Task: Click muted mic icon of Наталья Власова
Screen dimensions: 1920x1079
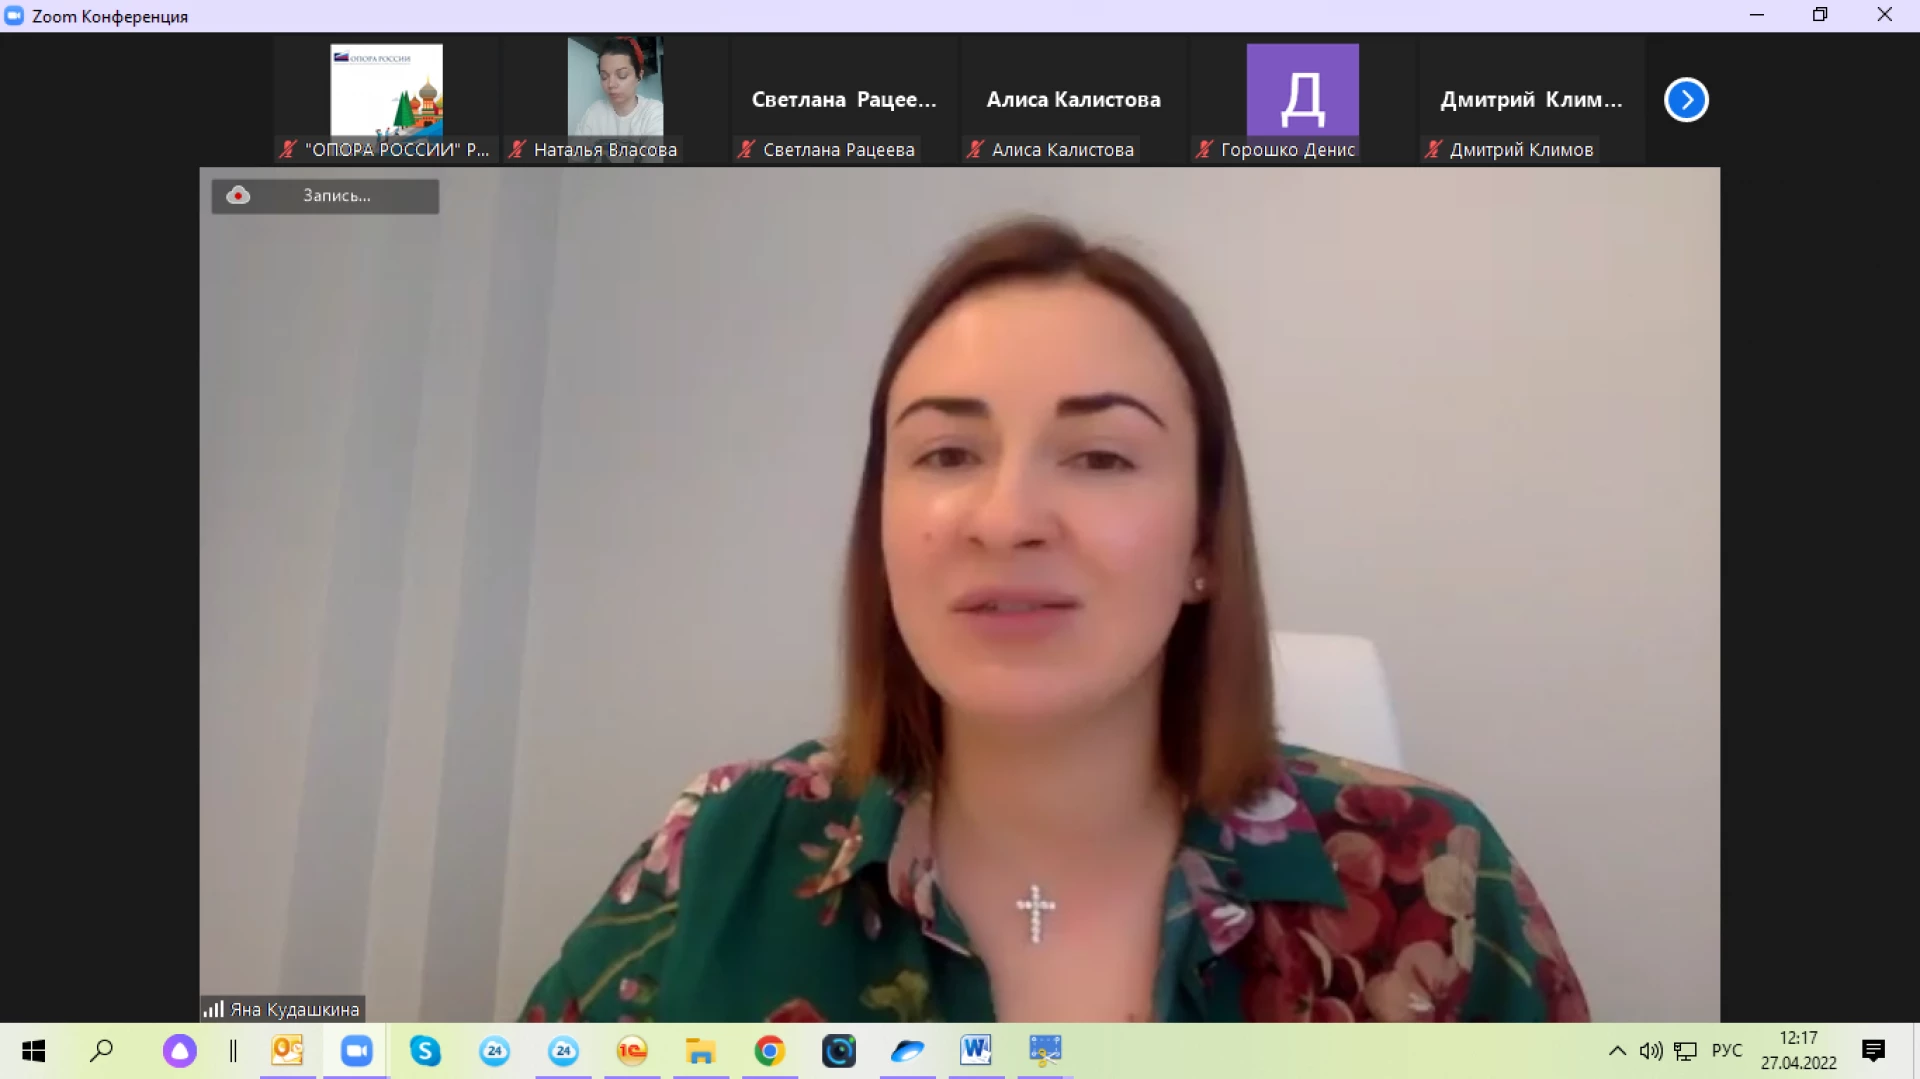Action: (x=517, y=149)
